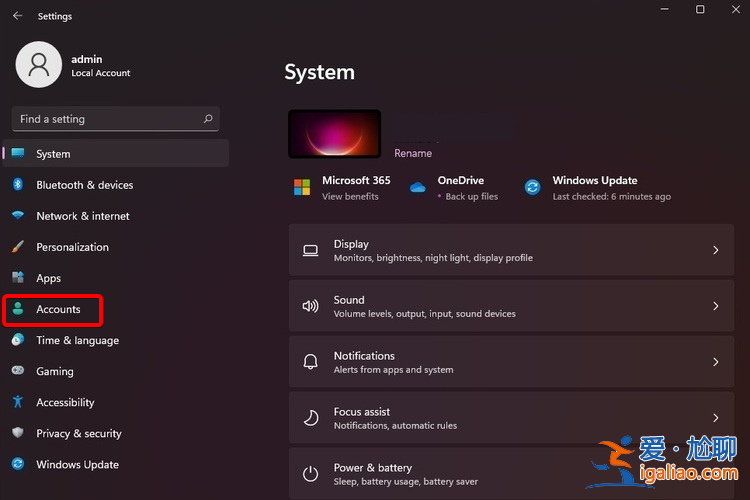Click the back arrow in Settings
750x500 pixels.
(18, 16)
